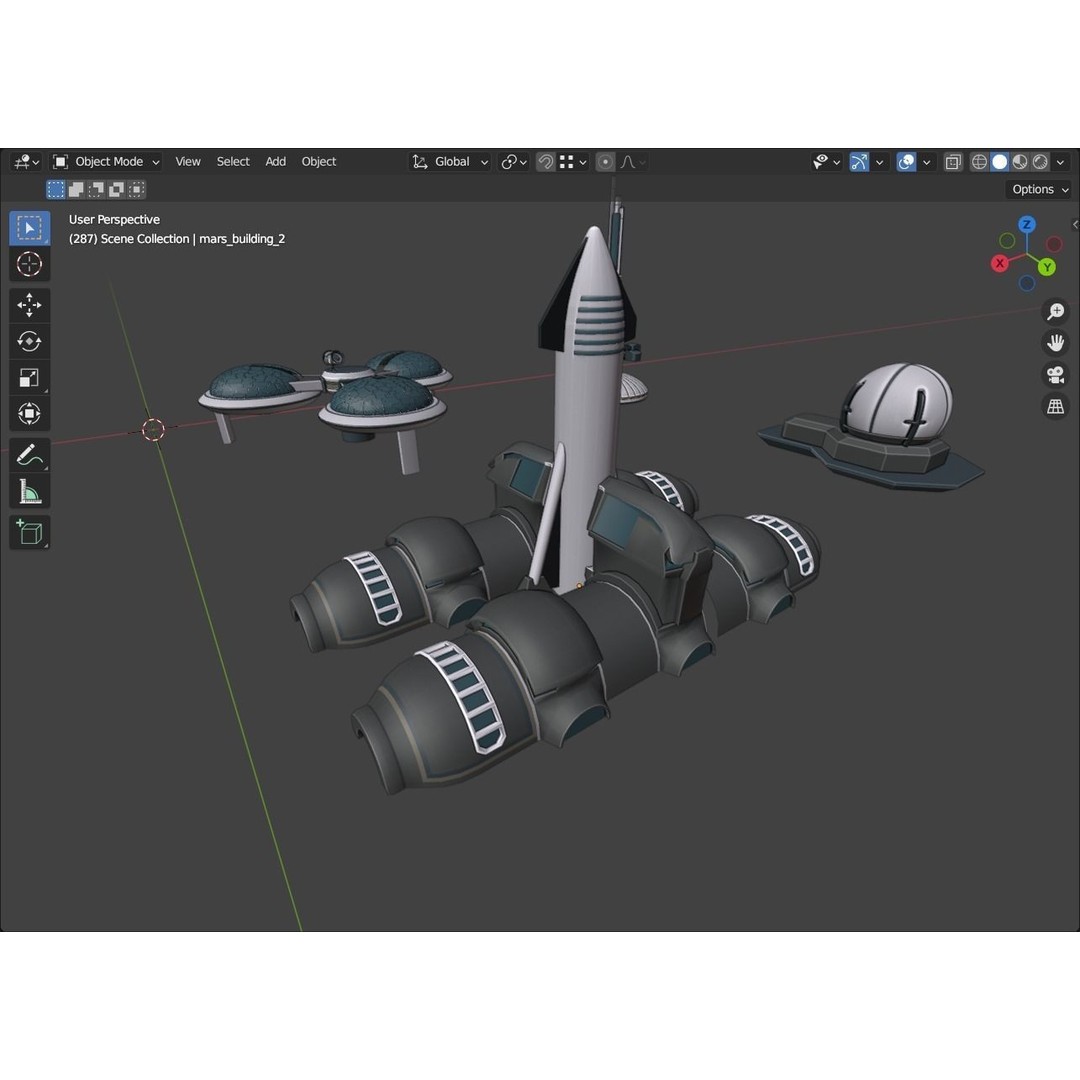Click the Tweak select mode icon

click(56, 189)
